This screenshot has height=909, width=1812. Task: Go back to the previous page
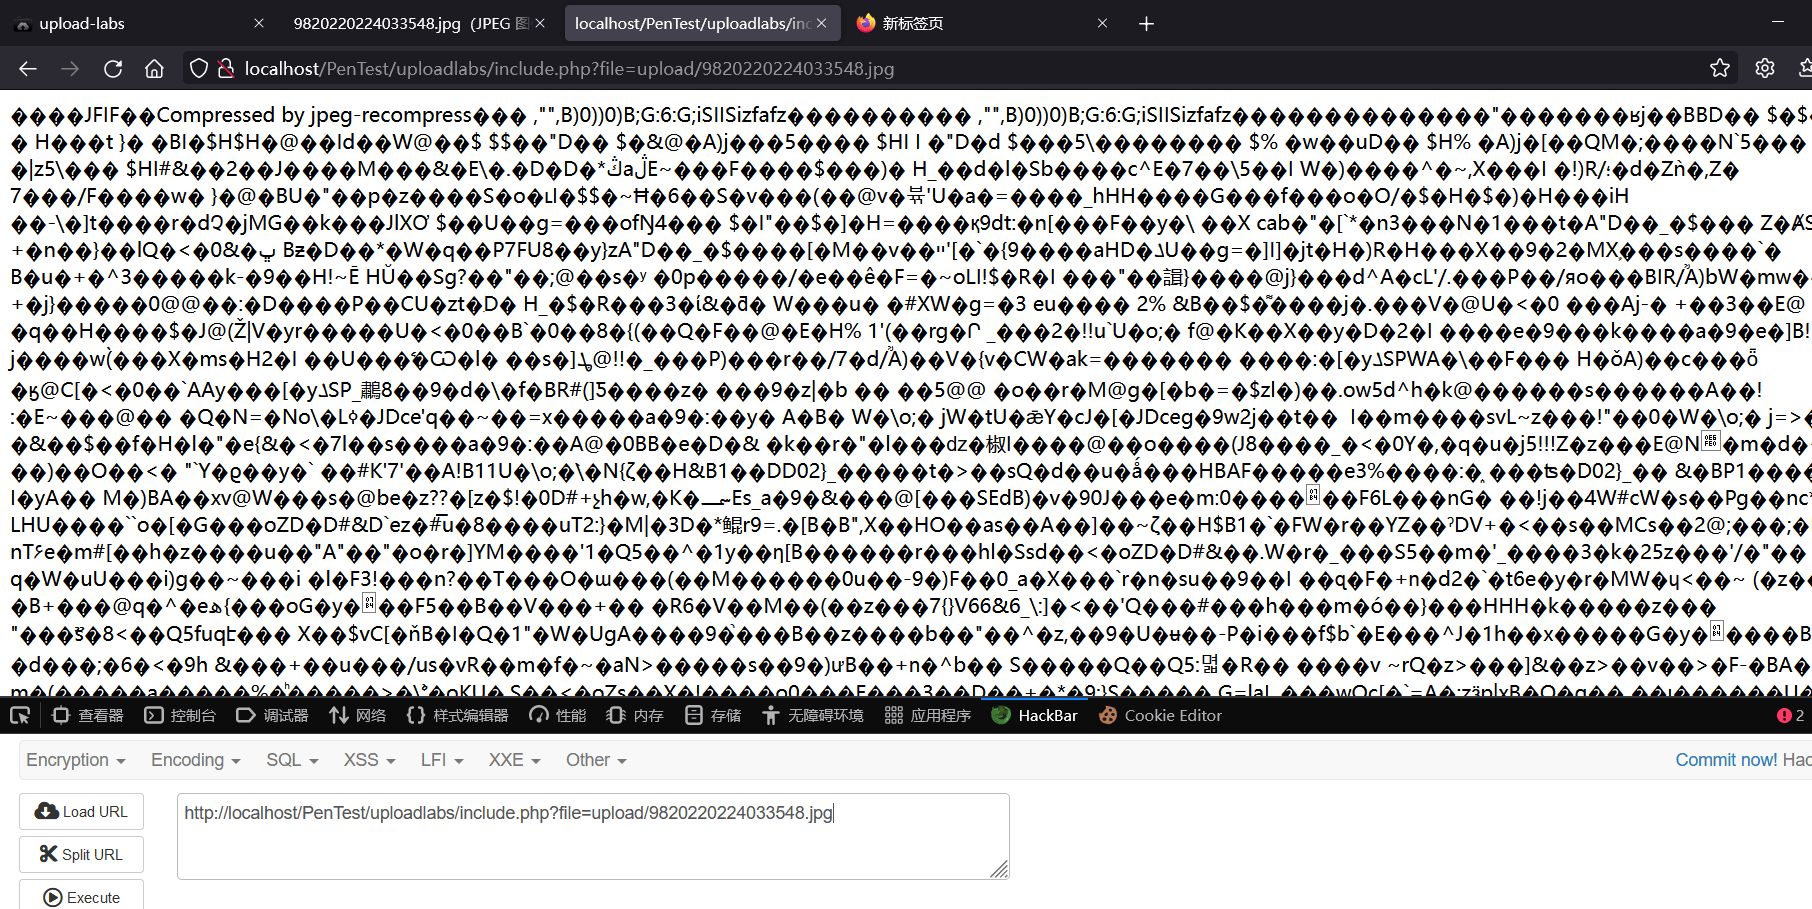pyautogui.click(x=28, y=68)
